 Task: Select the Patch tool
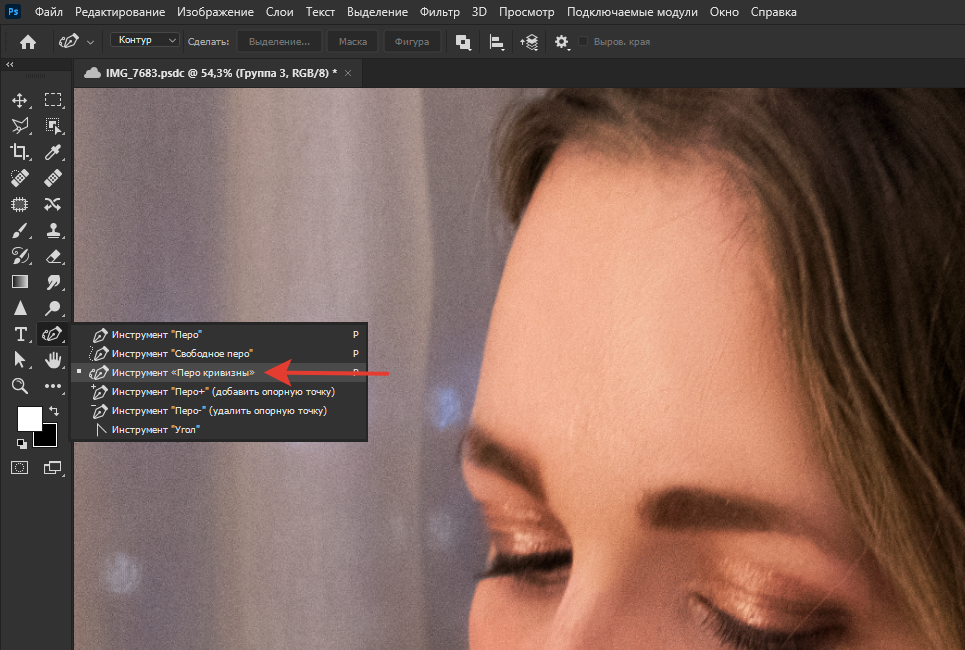click(20, 204)
